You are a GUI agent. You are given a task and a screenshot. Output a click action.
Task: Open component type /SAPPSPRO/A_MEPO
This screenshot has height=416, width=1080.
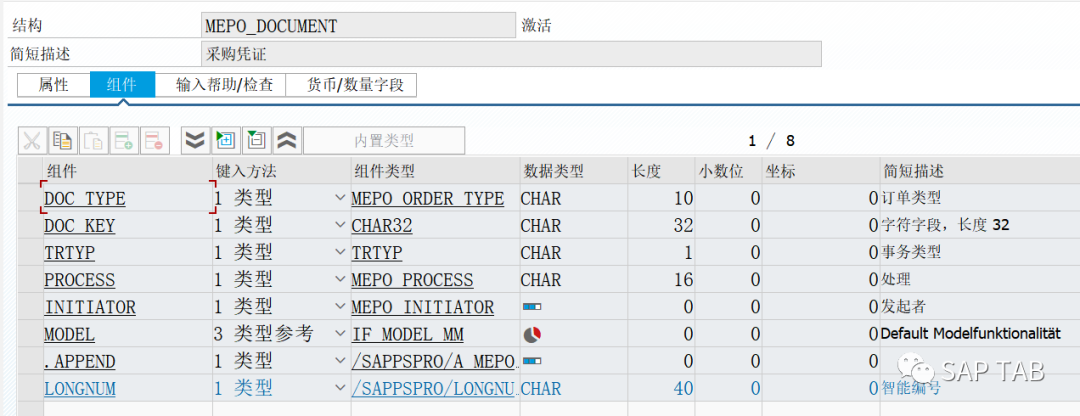(434, 361)
